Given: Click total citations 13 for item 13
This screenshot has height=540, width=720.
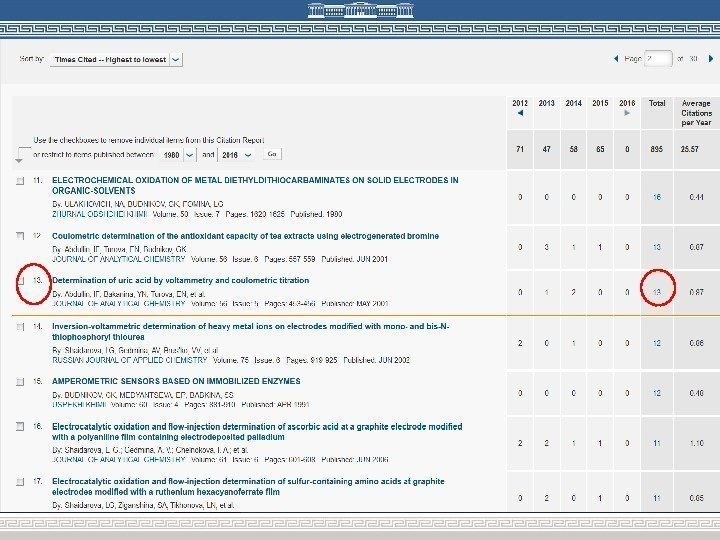Looking at the screenshot, I should [x=657, y=292].
